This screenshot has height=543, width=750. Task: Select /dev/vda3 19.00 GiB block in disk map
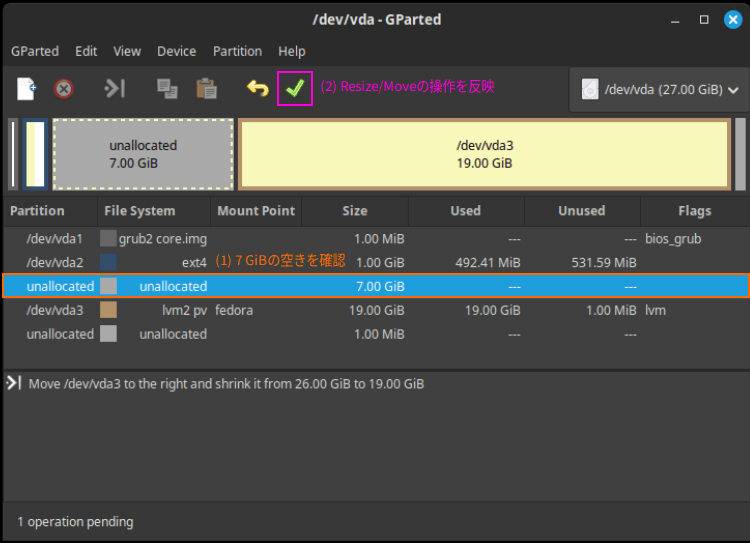click(485, 154)
